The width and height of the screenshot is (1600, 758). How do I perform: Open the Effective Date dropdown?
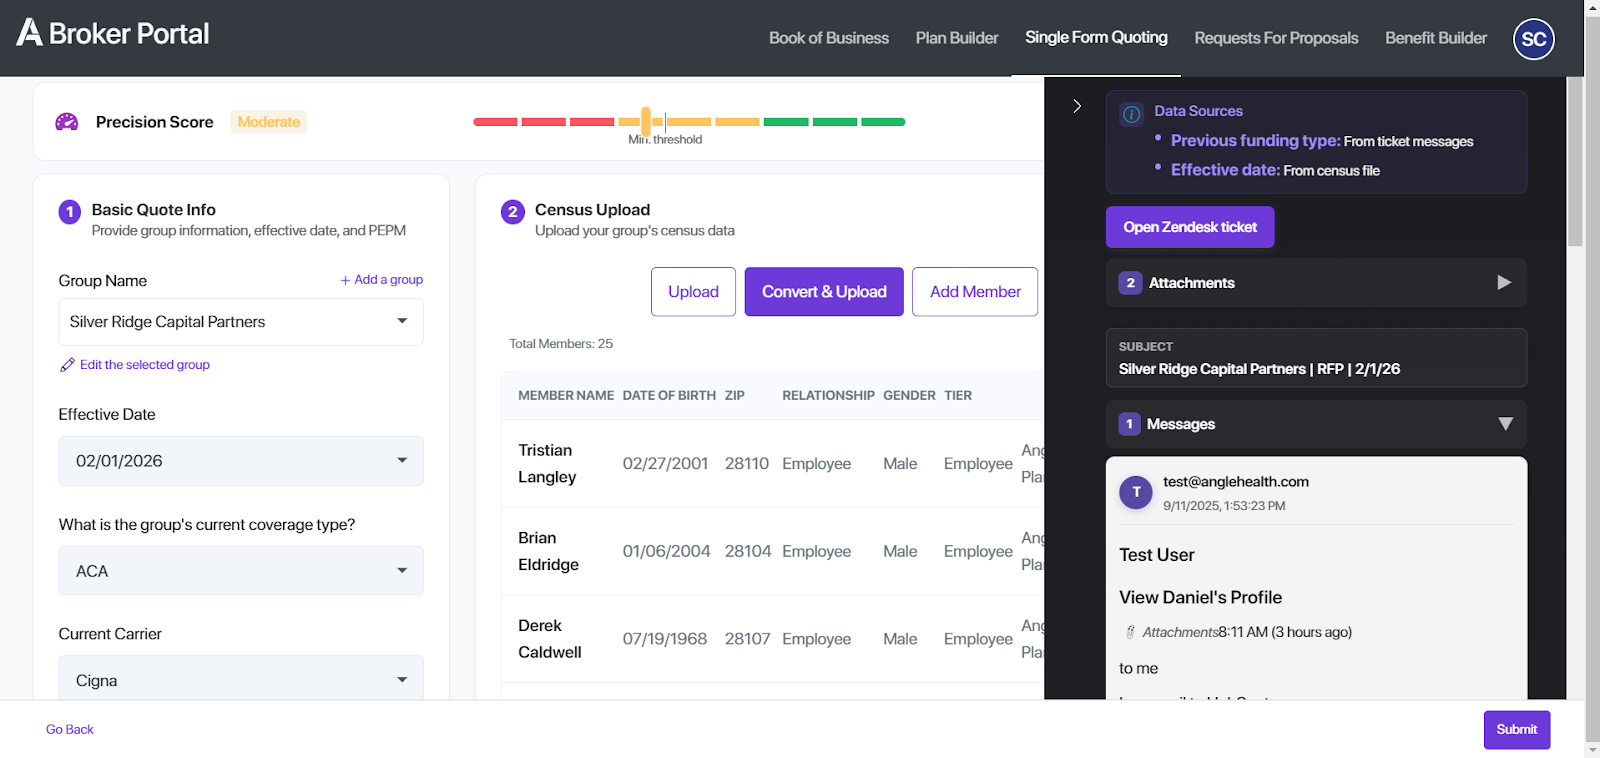[x=241, y=461]
